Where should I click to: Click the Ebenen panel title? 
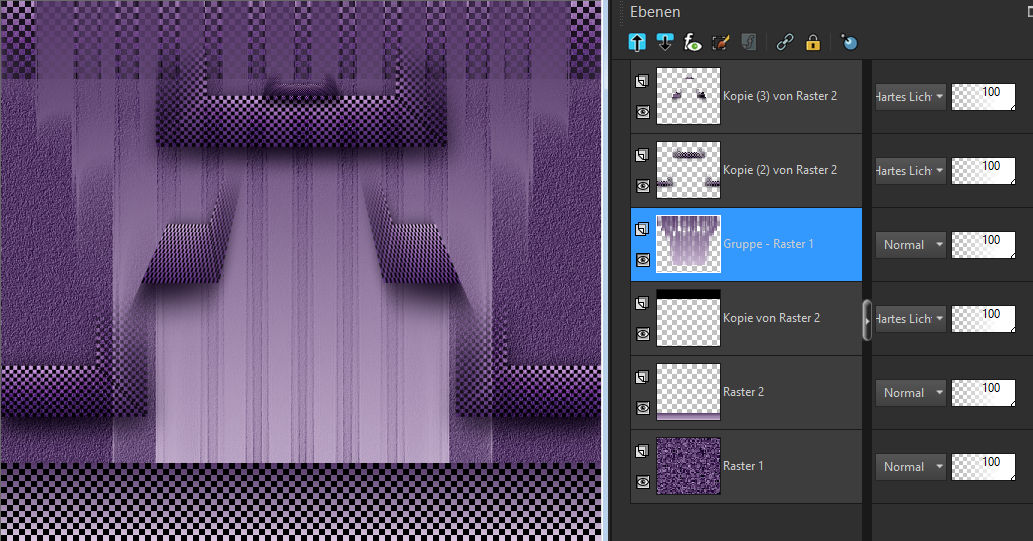(655, 12)
